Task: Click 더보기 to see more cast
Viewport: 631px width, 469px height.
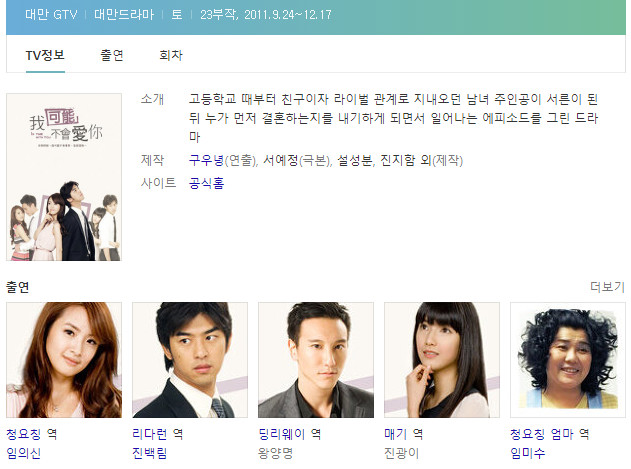Action: [x=607, y=287]
